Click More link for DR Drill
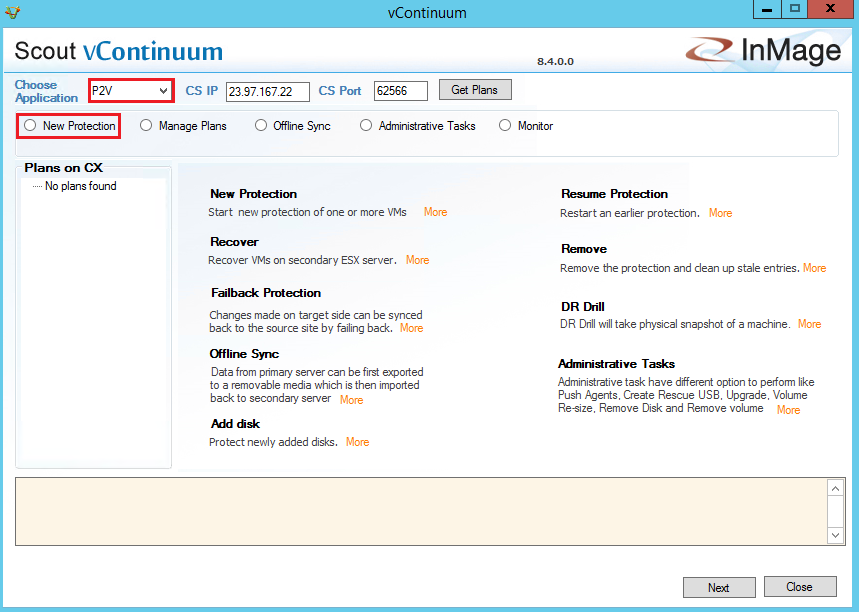Image resolution: width=859 pixels, height=612 pixels. coord(809,324)
